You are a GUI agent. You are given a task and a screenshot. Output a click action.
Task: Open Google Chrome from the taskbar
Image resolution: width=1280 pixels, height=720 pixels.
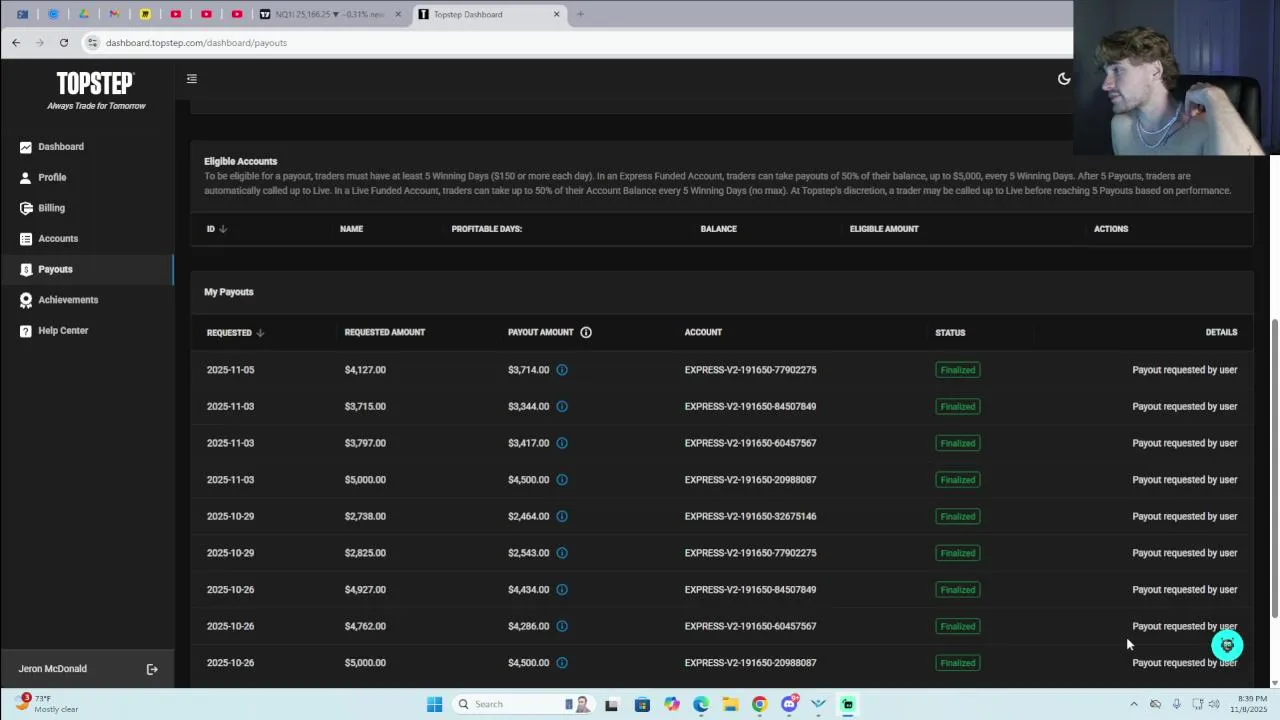759,704
